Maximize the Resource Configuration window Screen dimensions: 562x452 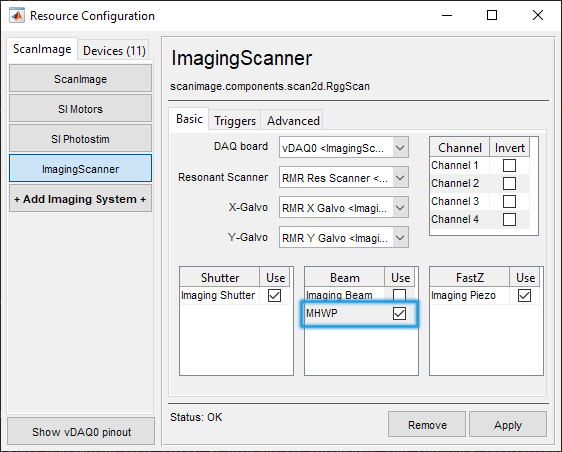tap(492, 15)
